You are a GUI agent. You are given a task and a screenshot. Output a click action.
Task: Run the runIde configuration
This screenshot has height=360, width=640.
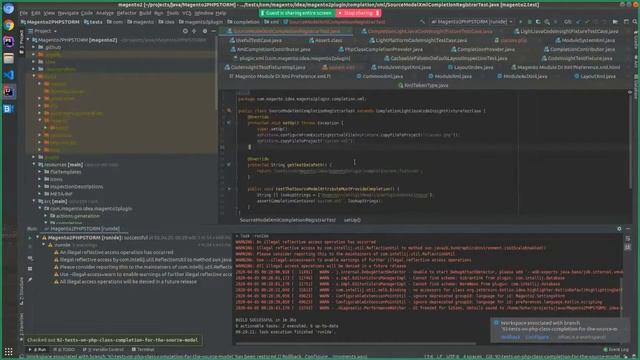click(x=521, y=22)
